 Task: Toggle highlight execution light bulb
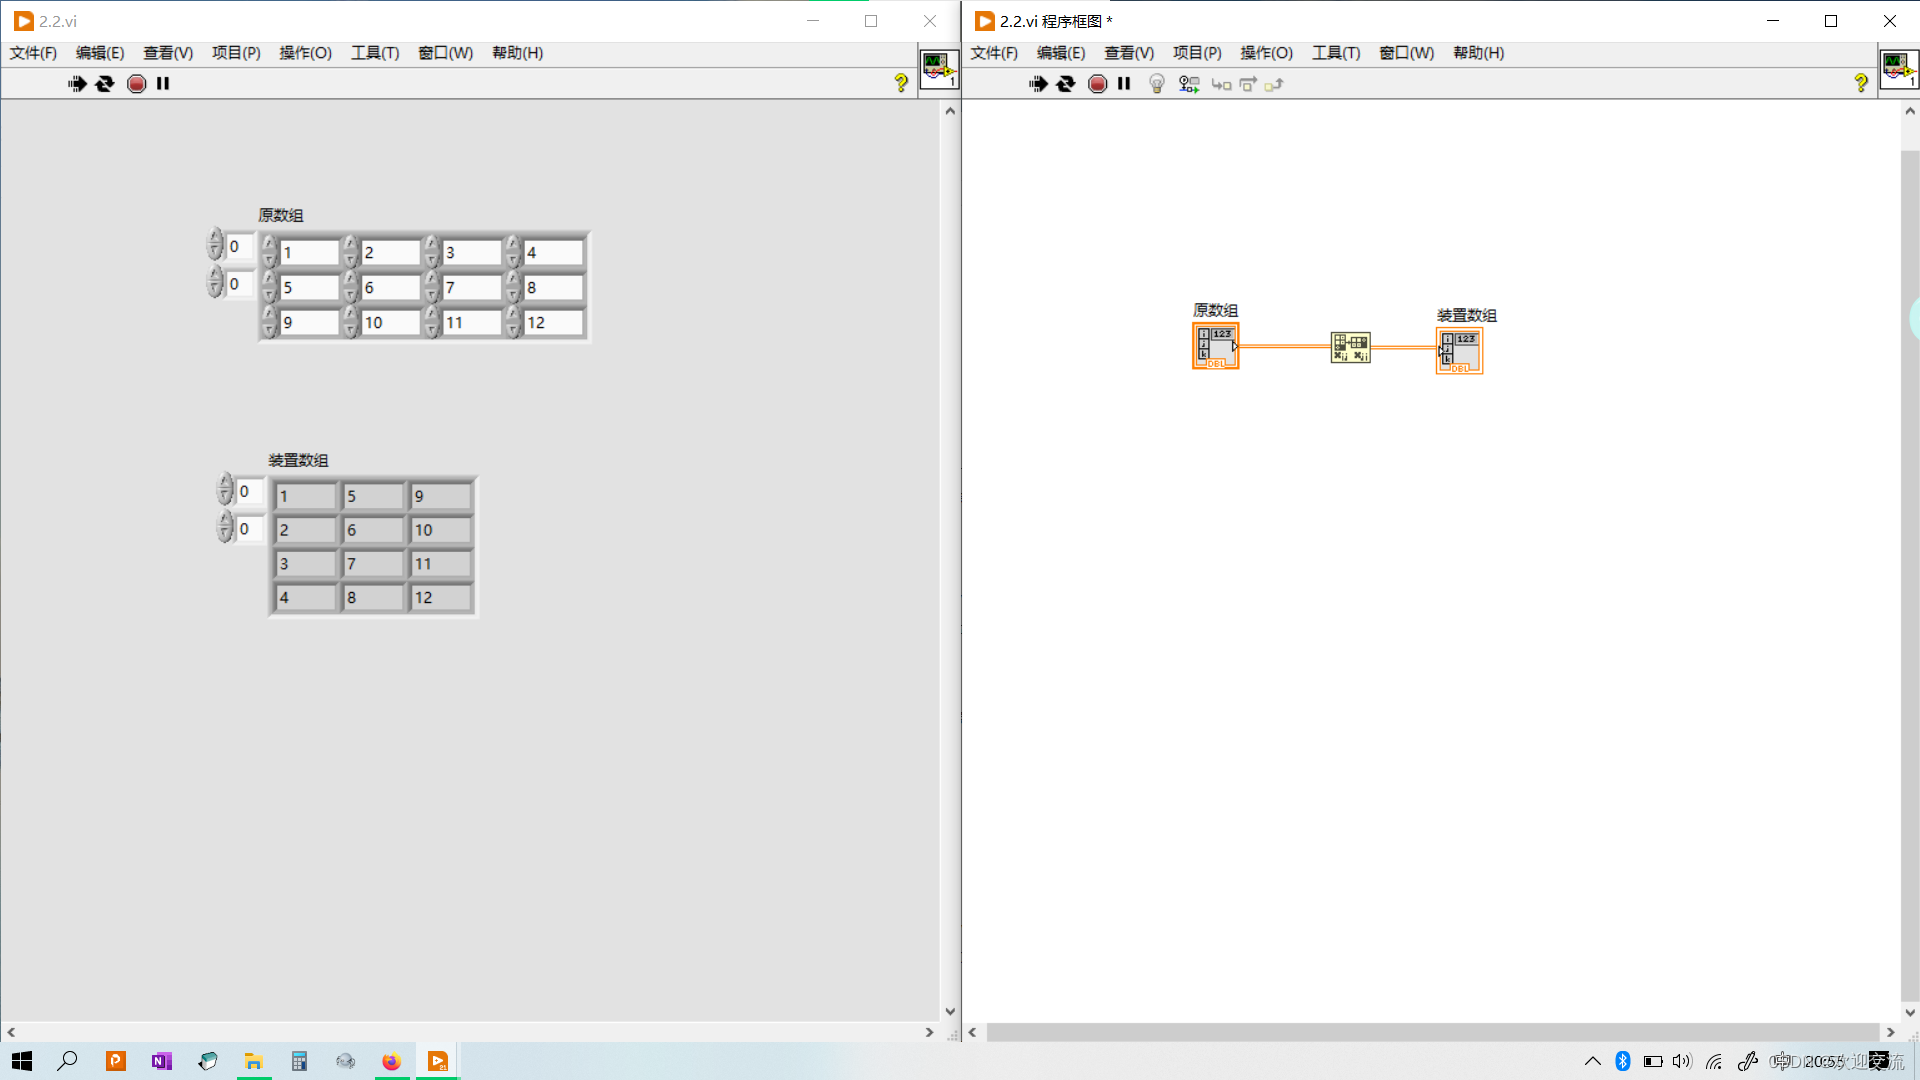click(1157, 84)
